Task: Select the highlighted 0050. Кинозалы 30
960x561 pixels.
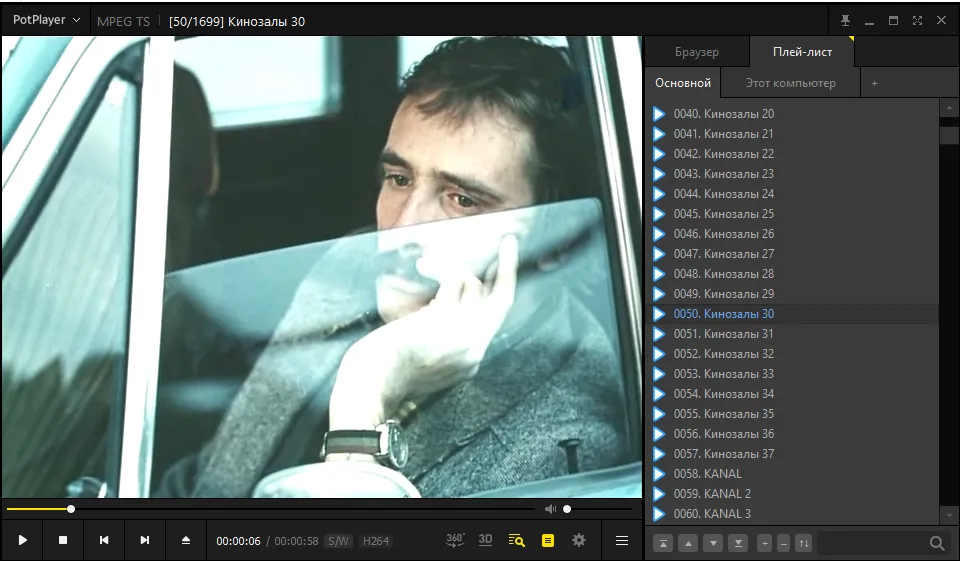Action: [x=792, y=314]
